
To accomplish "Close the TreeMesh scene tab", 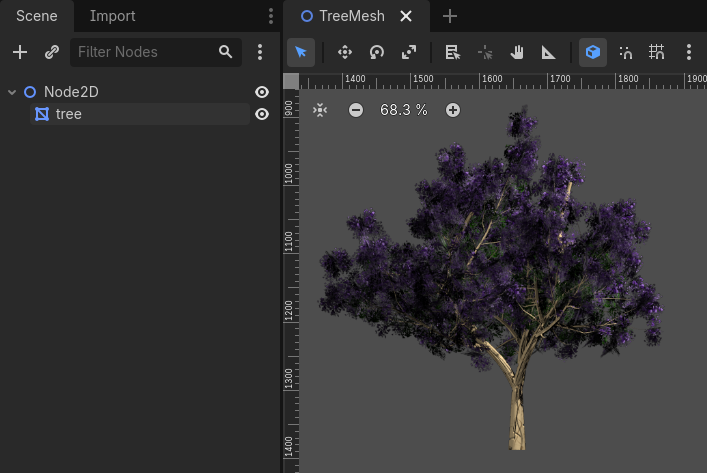I will tap(405, 16).
